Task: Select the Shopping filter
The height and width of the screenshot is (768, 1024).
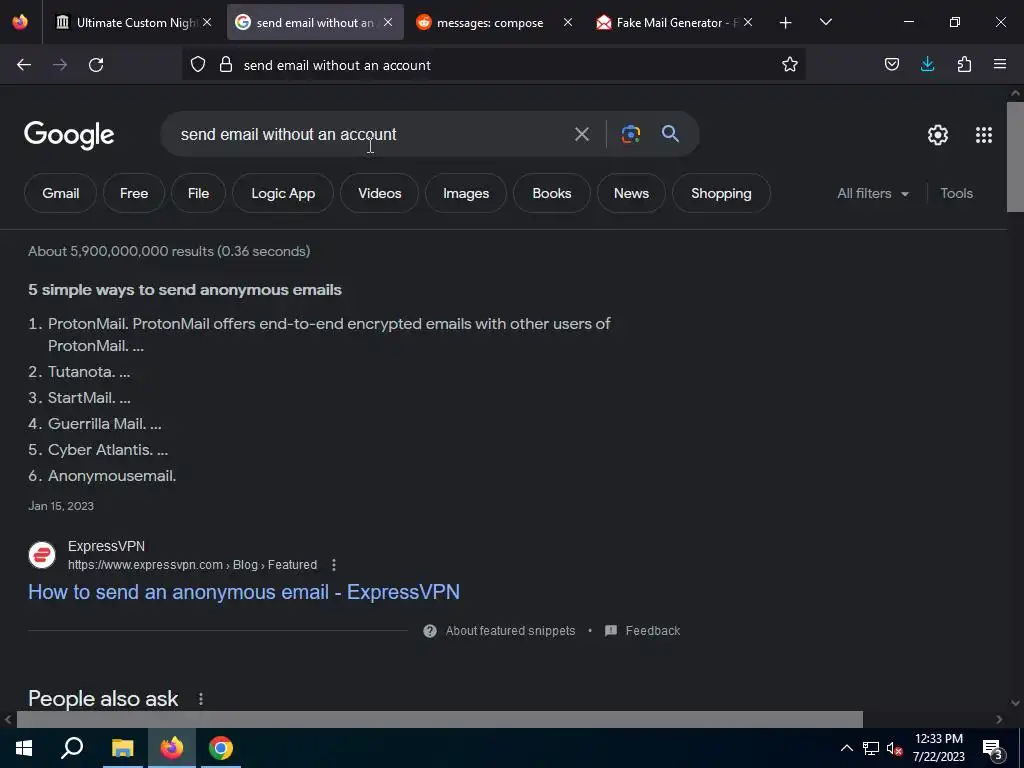Action: tap(721, 193)
